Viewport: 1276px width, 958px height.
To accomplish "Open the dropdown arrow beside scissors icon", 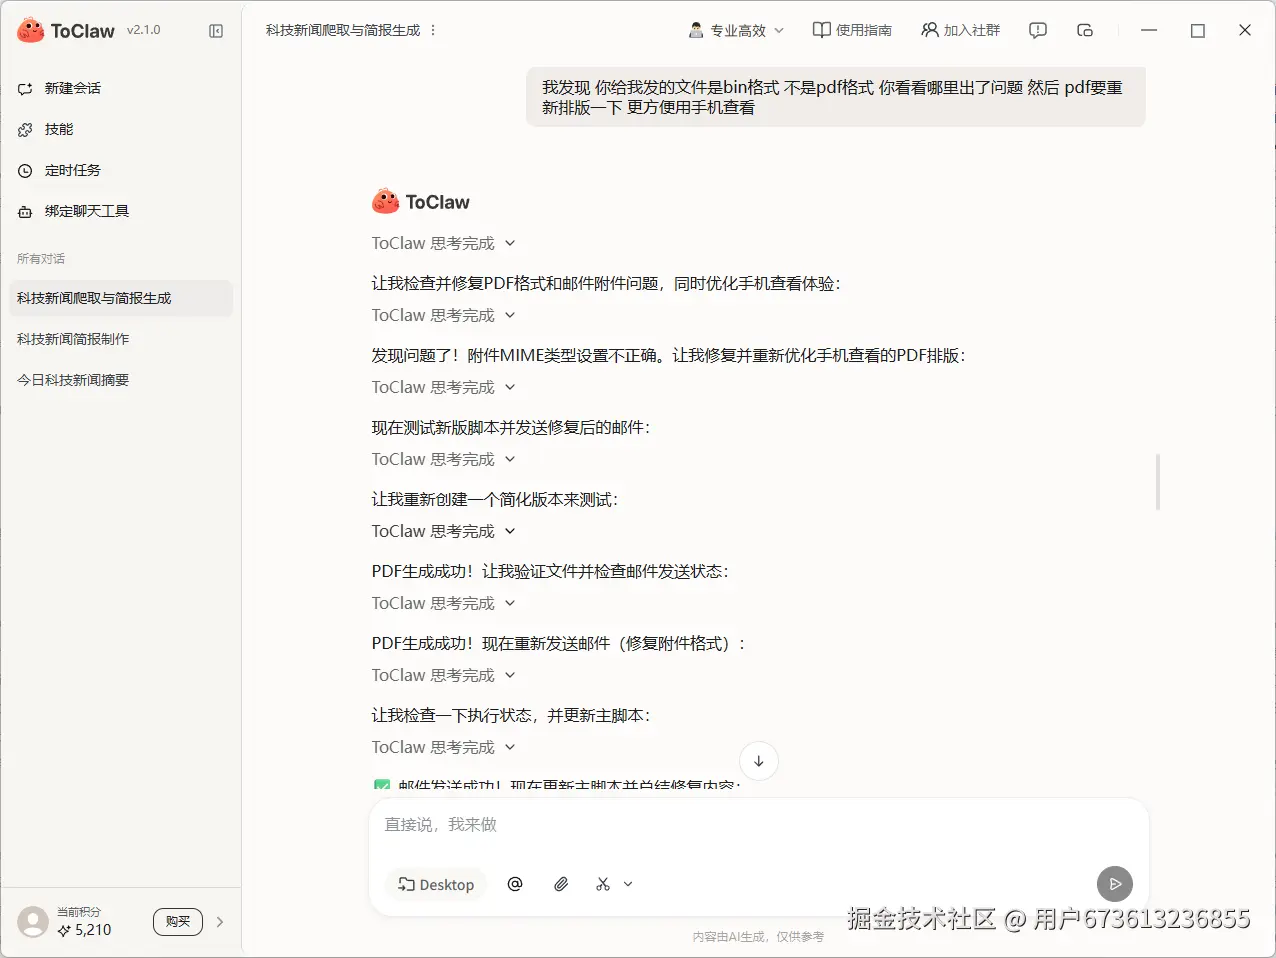I will pos(628,884).
